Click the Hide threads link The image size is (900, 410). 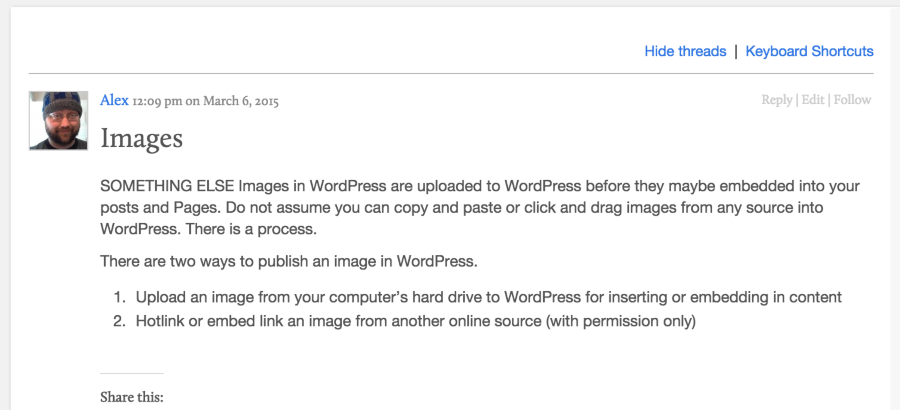click(x=685, y=51)
